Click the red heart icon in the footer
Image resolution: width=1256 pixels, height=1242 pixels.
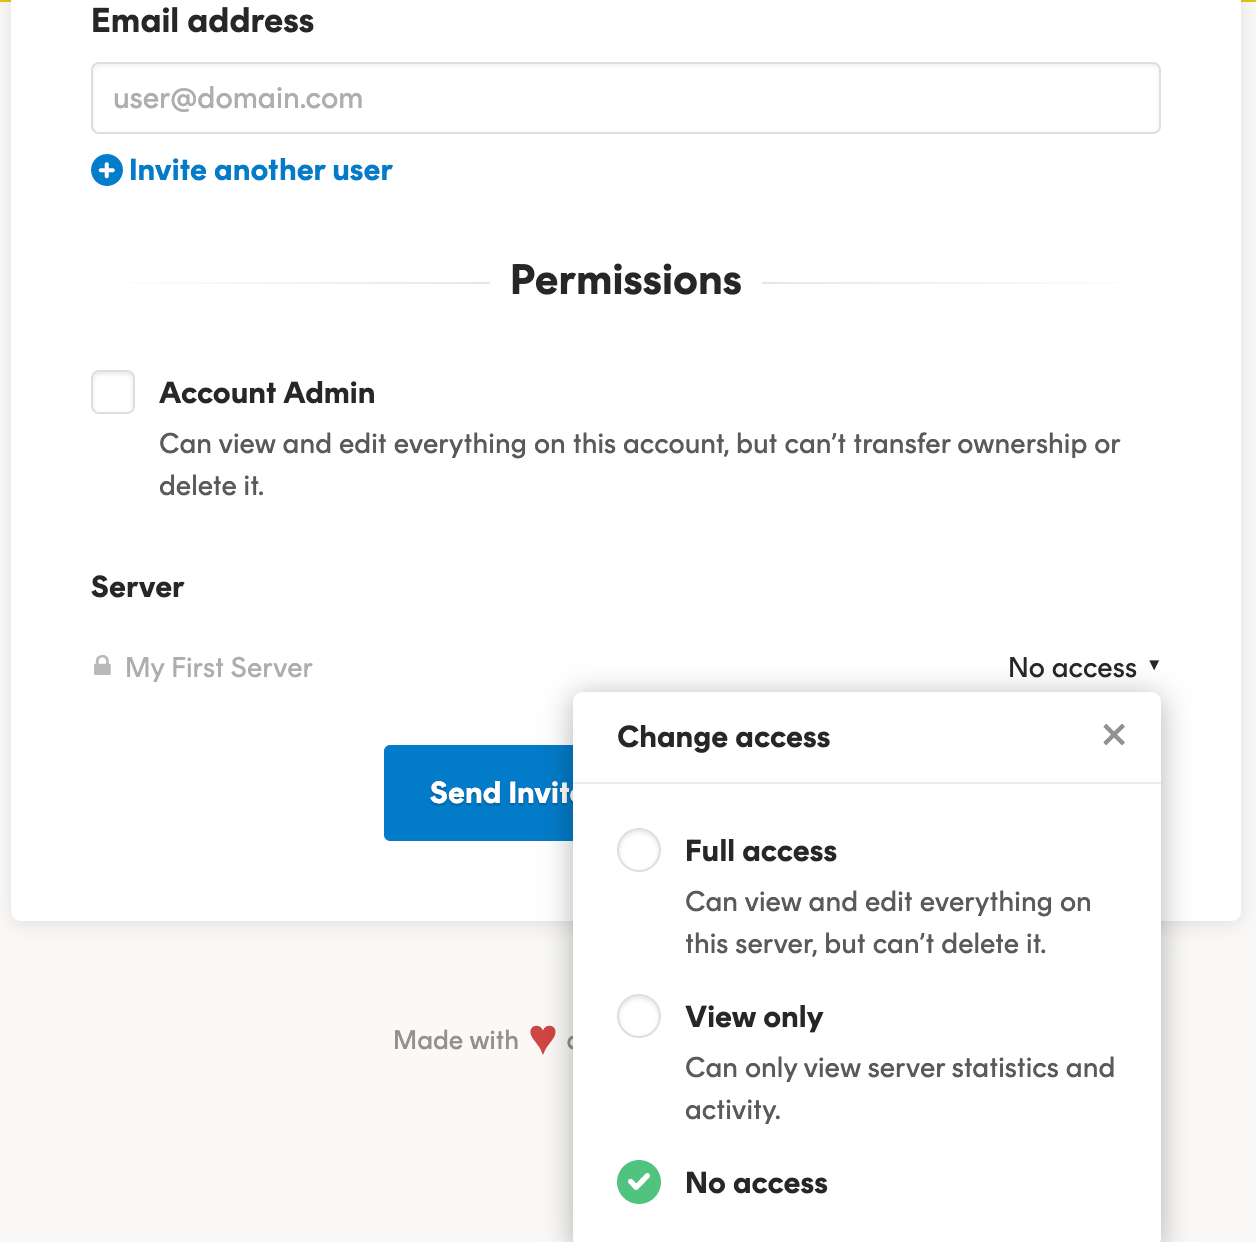(x=543, y=1040)
